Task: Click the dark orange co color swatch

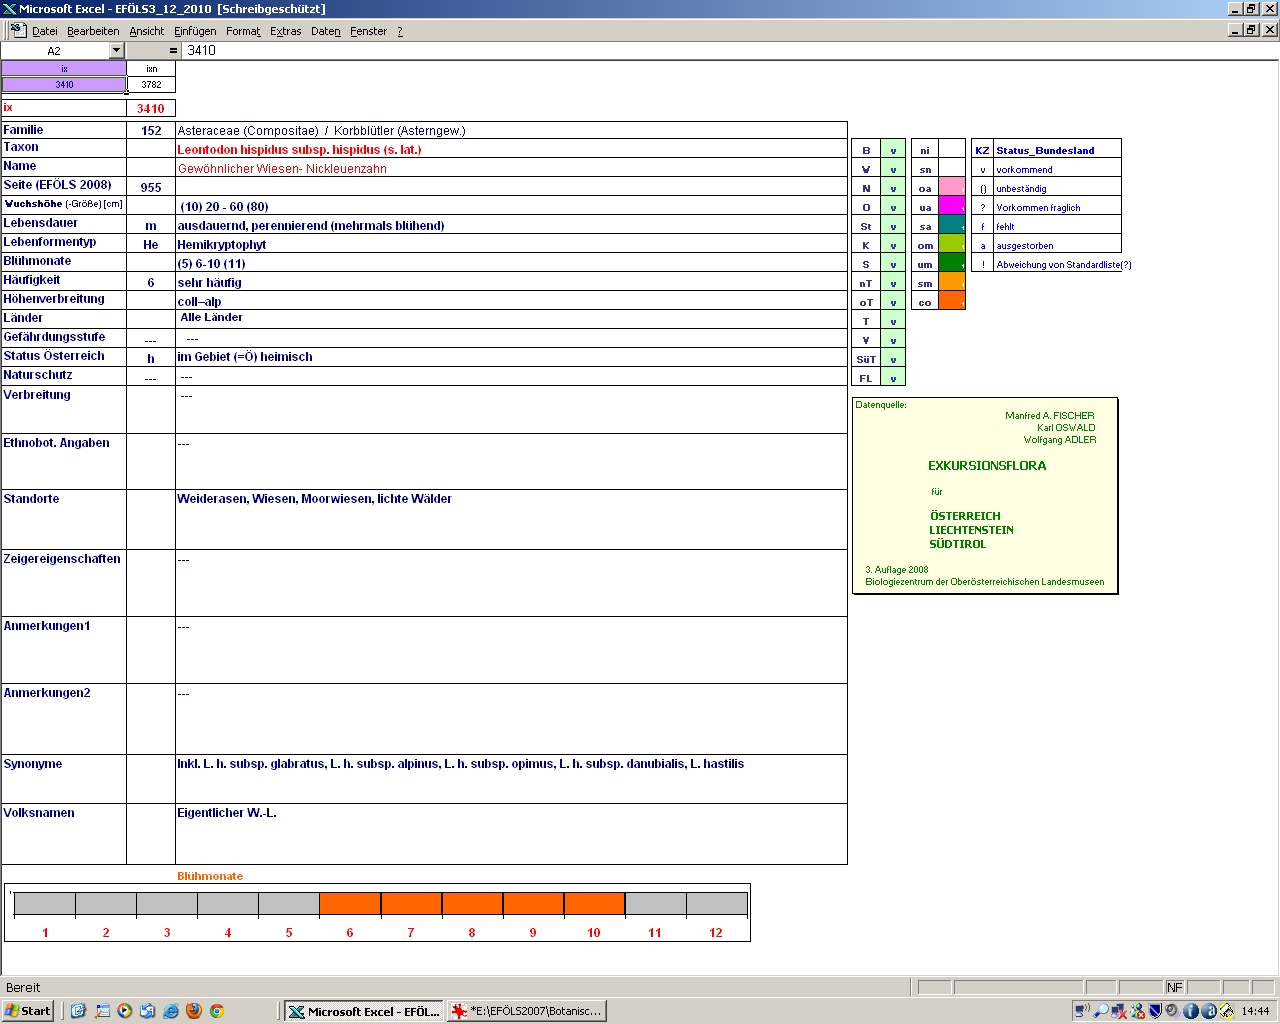Action: (952, 302)
